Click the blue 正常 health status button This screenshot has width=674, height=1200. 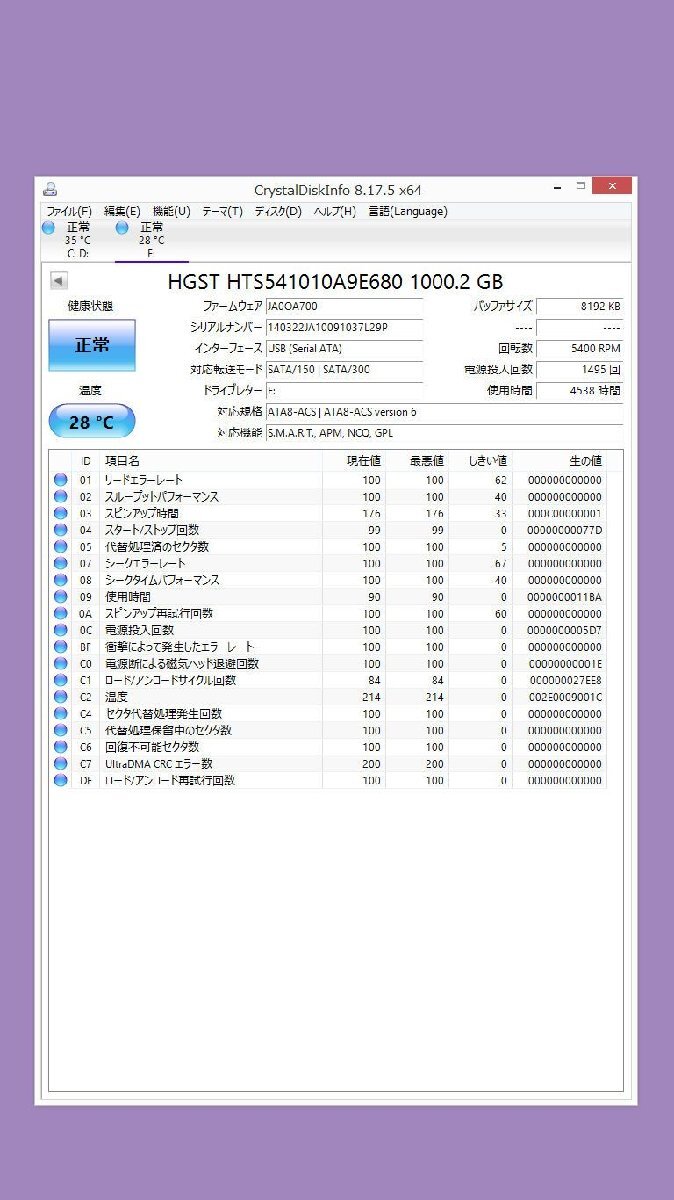point(92,345)
